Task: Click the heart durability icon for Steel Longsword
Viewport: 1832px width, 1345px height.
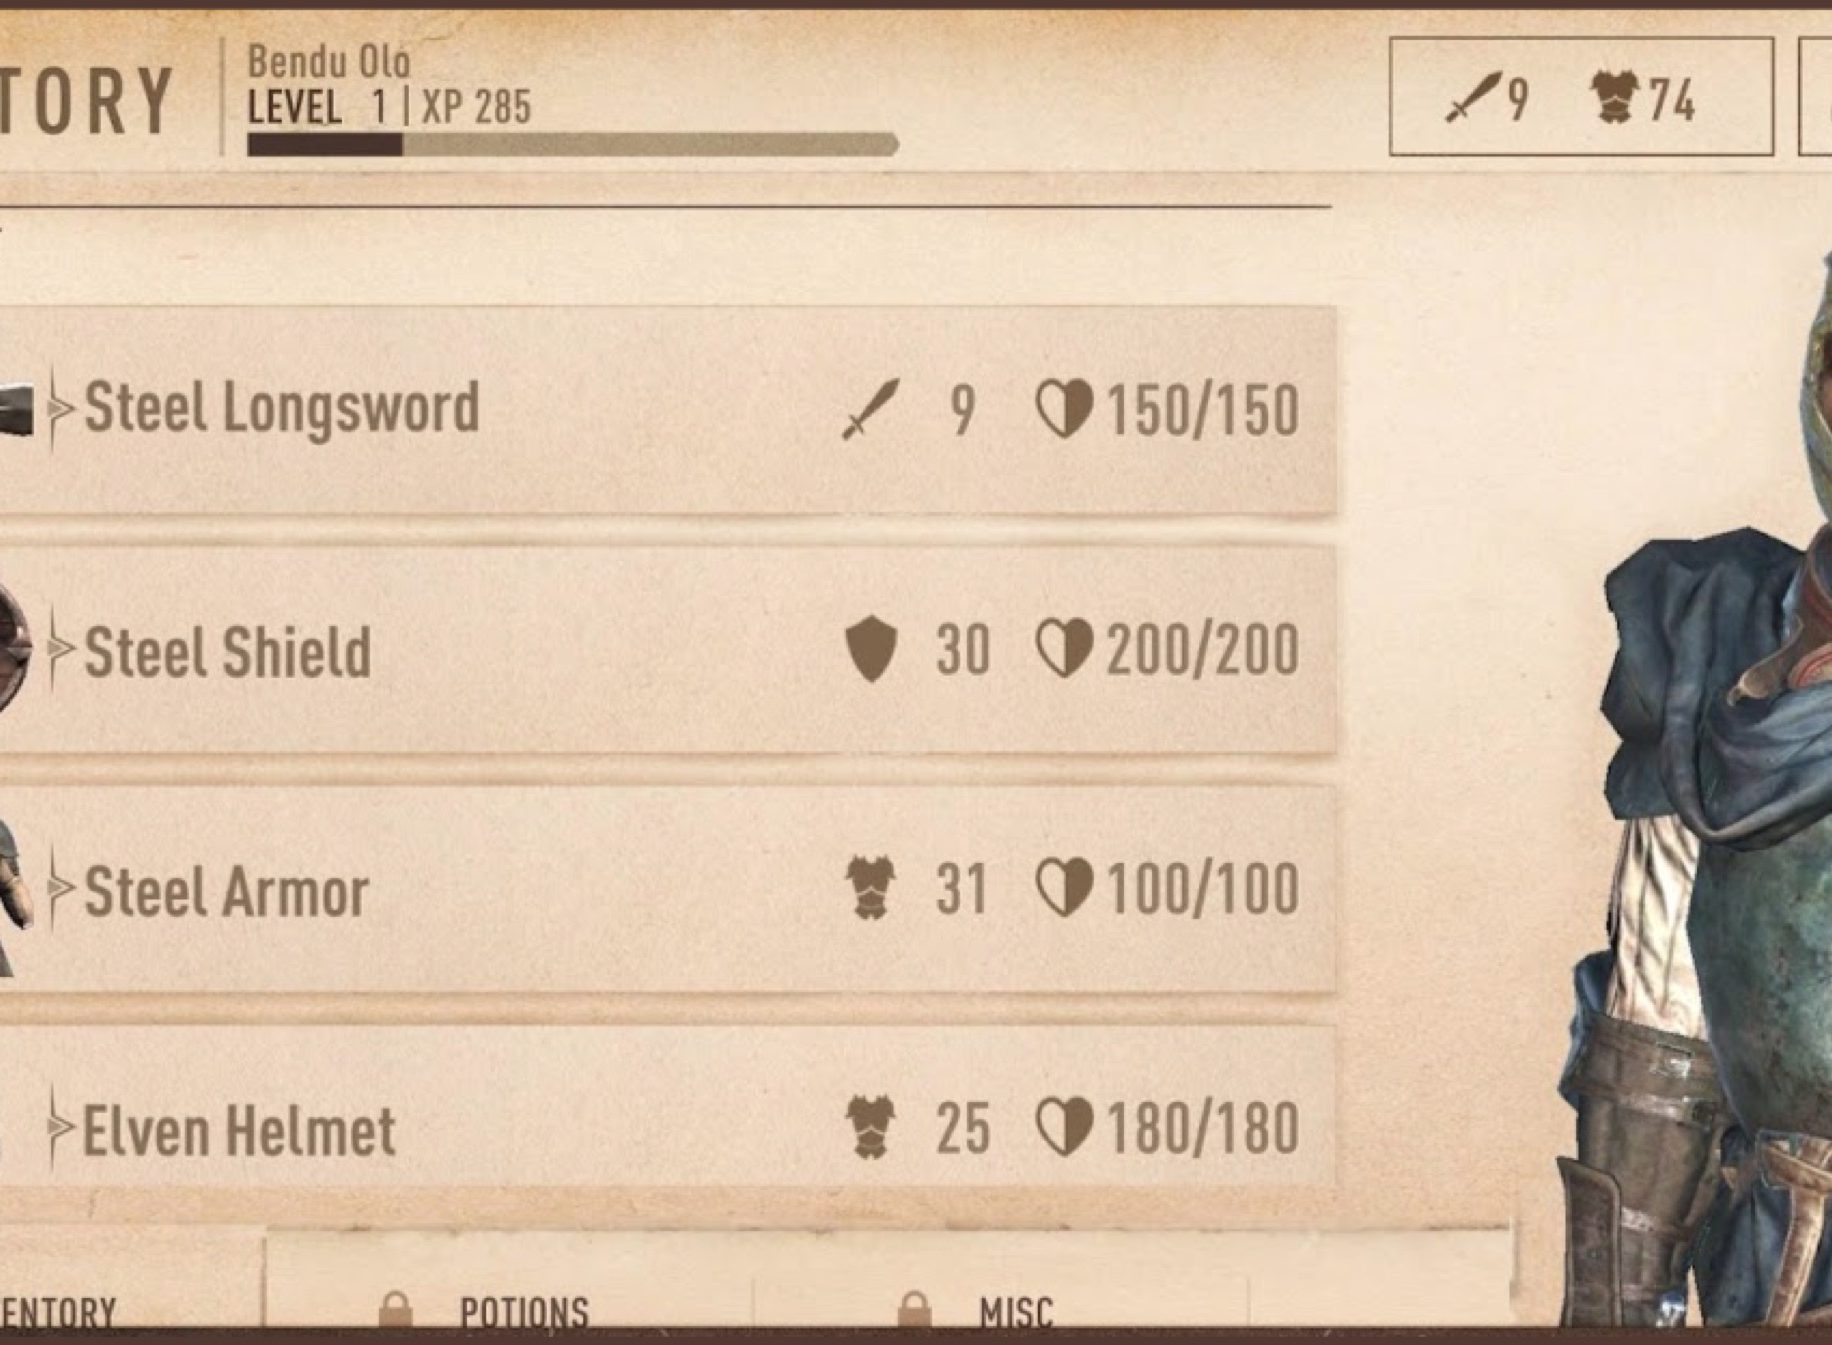Action: tap(1064, 410)
